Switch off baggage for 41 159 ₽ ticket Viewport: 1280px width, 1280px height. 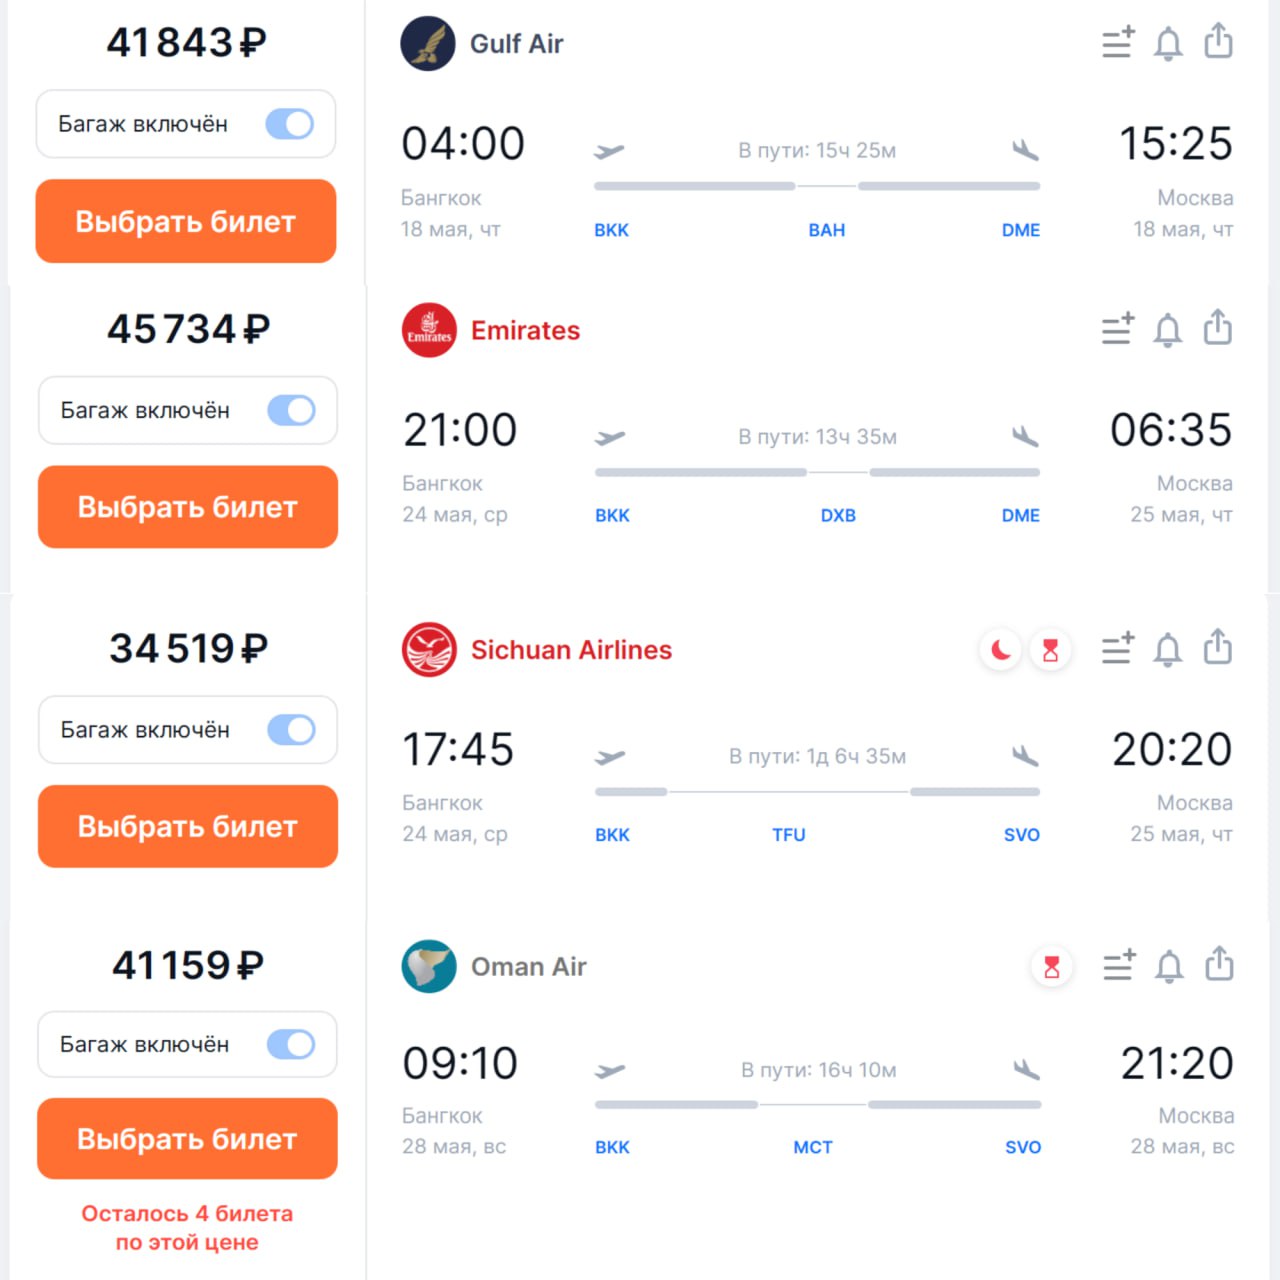(291, 1045)
